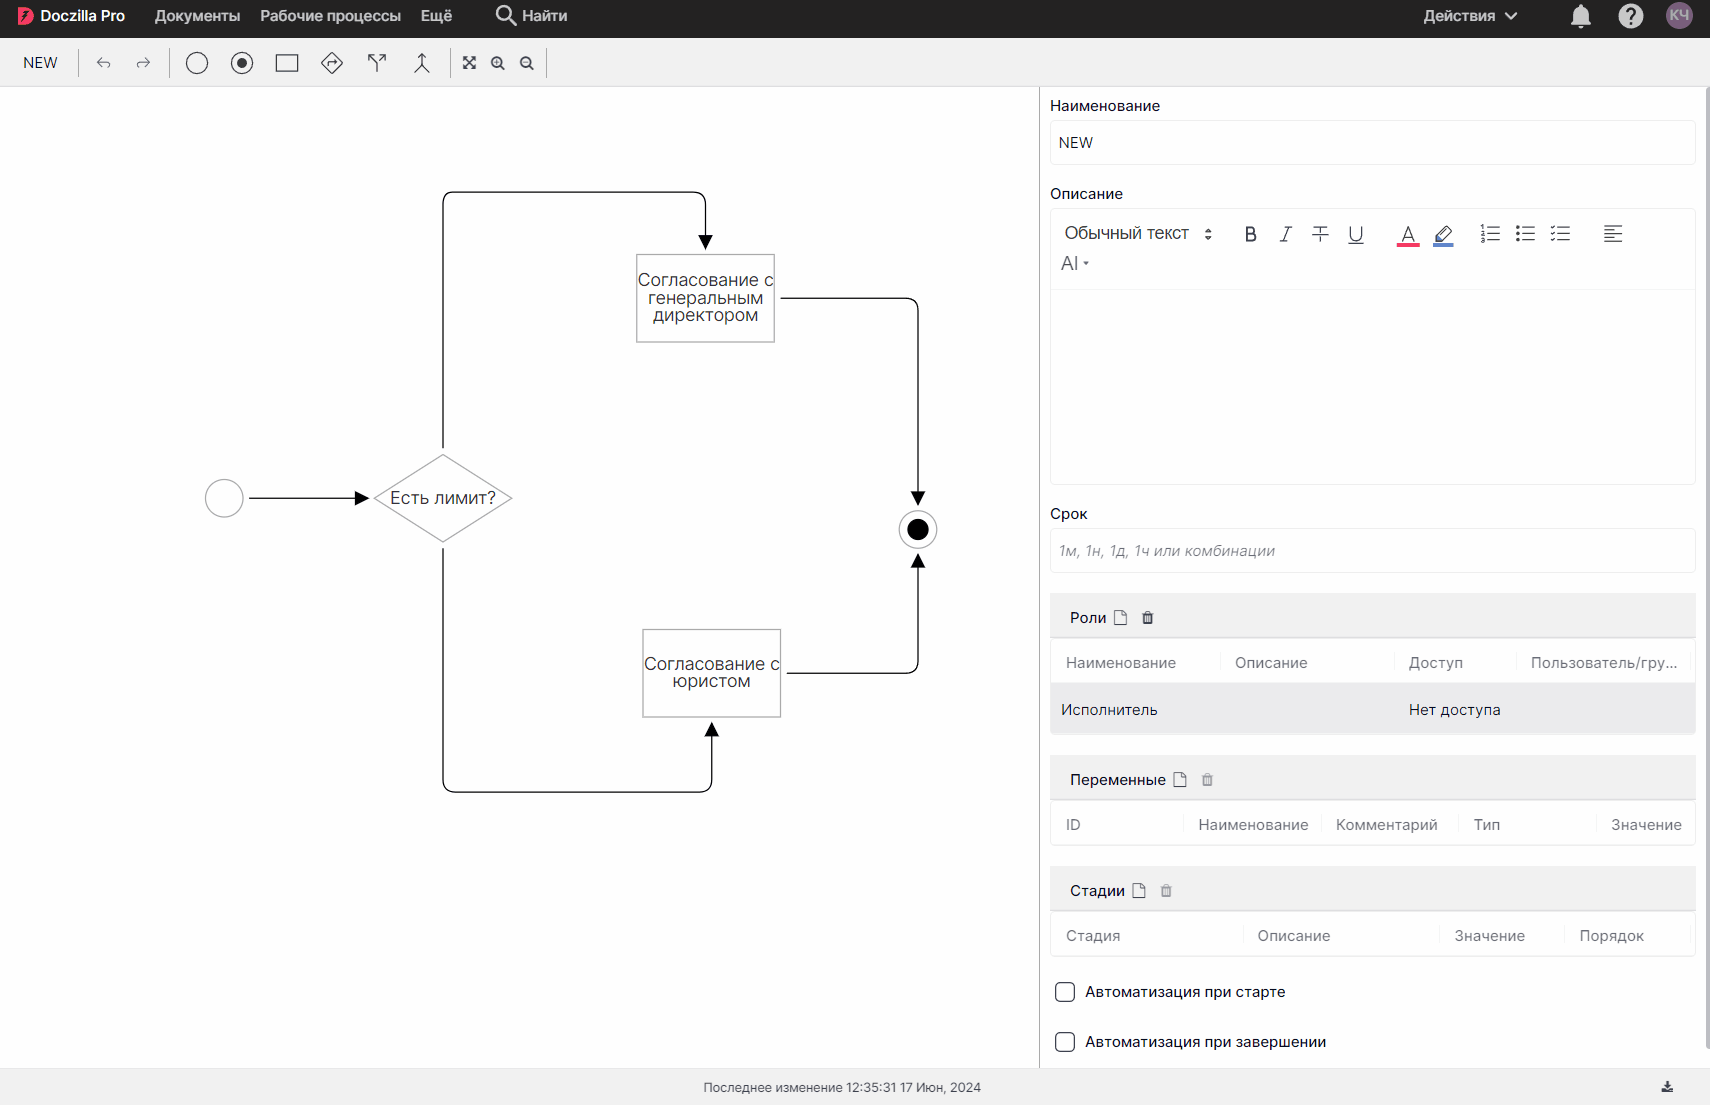Click the NEW label in toolbar
Image resolution: width=1710 pixels, height=1105 pixels.
pos(40,63)
